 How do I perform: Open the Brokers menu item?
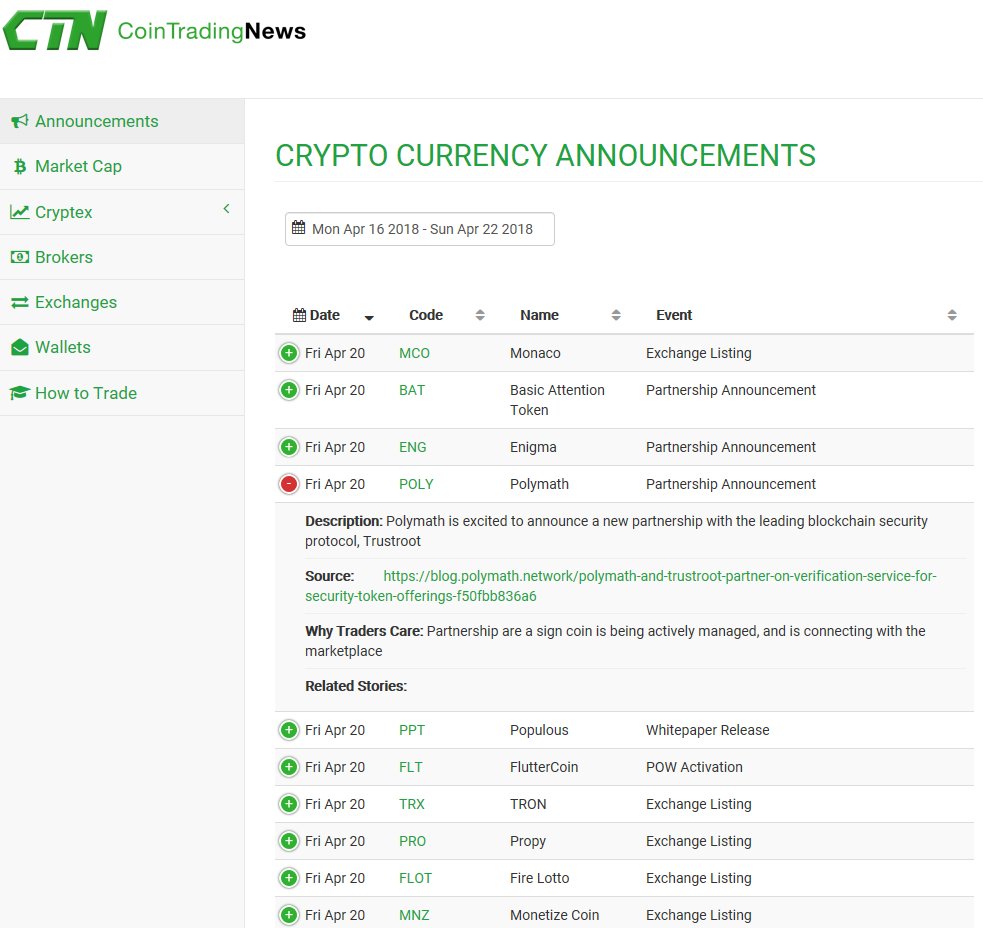[x=122, y=257]
